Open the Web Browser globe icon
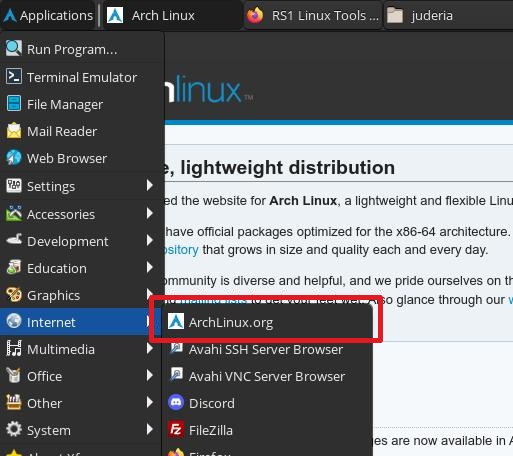Image resolution: width=513 pixels, height=456 pixels. click(x=14, y=158)
